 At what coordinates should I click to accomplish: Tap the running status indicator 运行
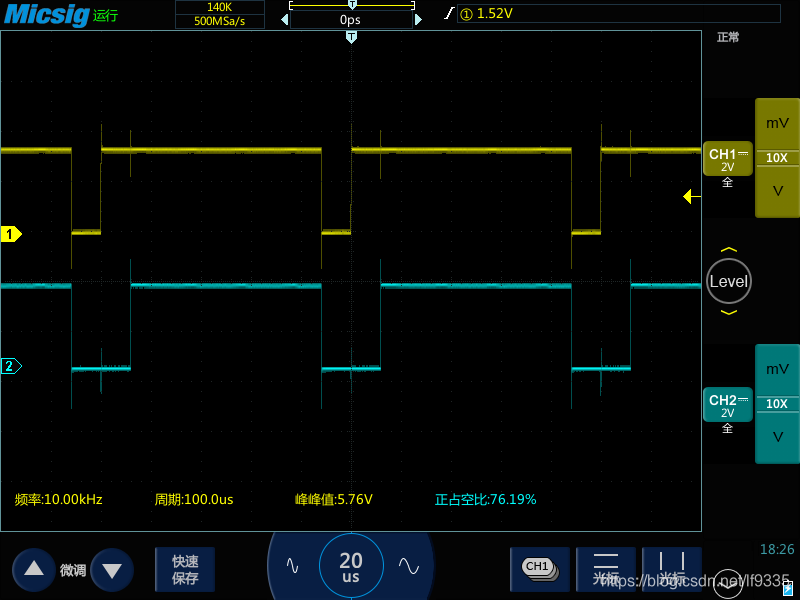point(106,16)
